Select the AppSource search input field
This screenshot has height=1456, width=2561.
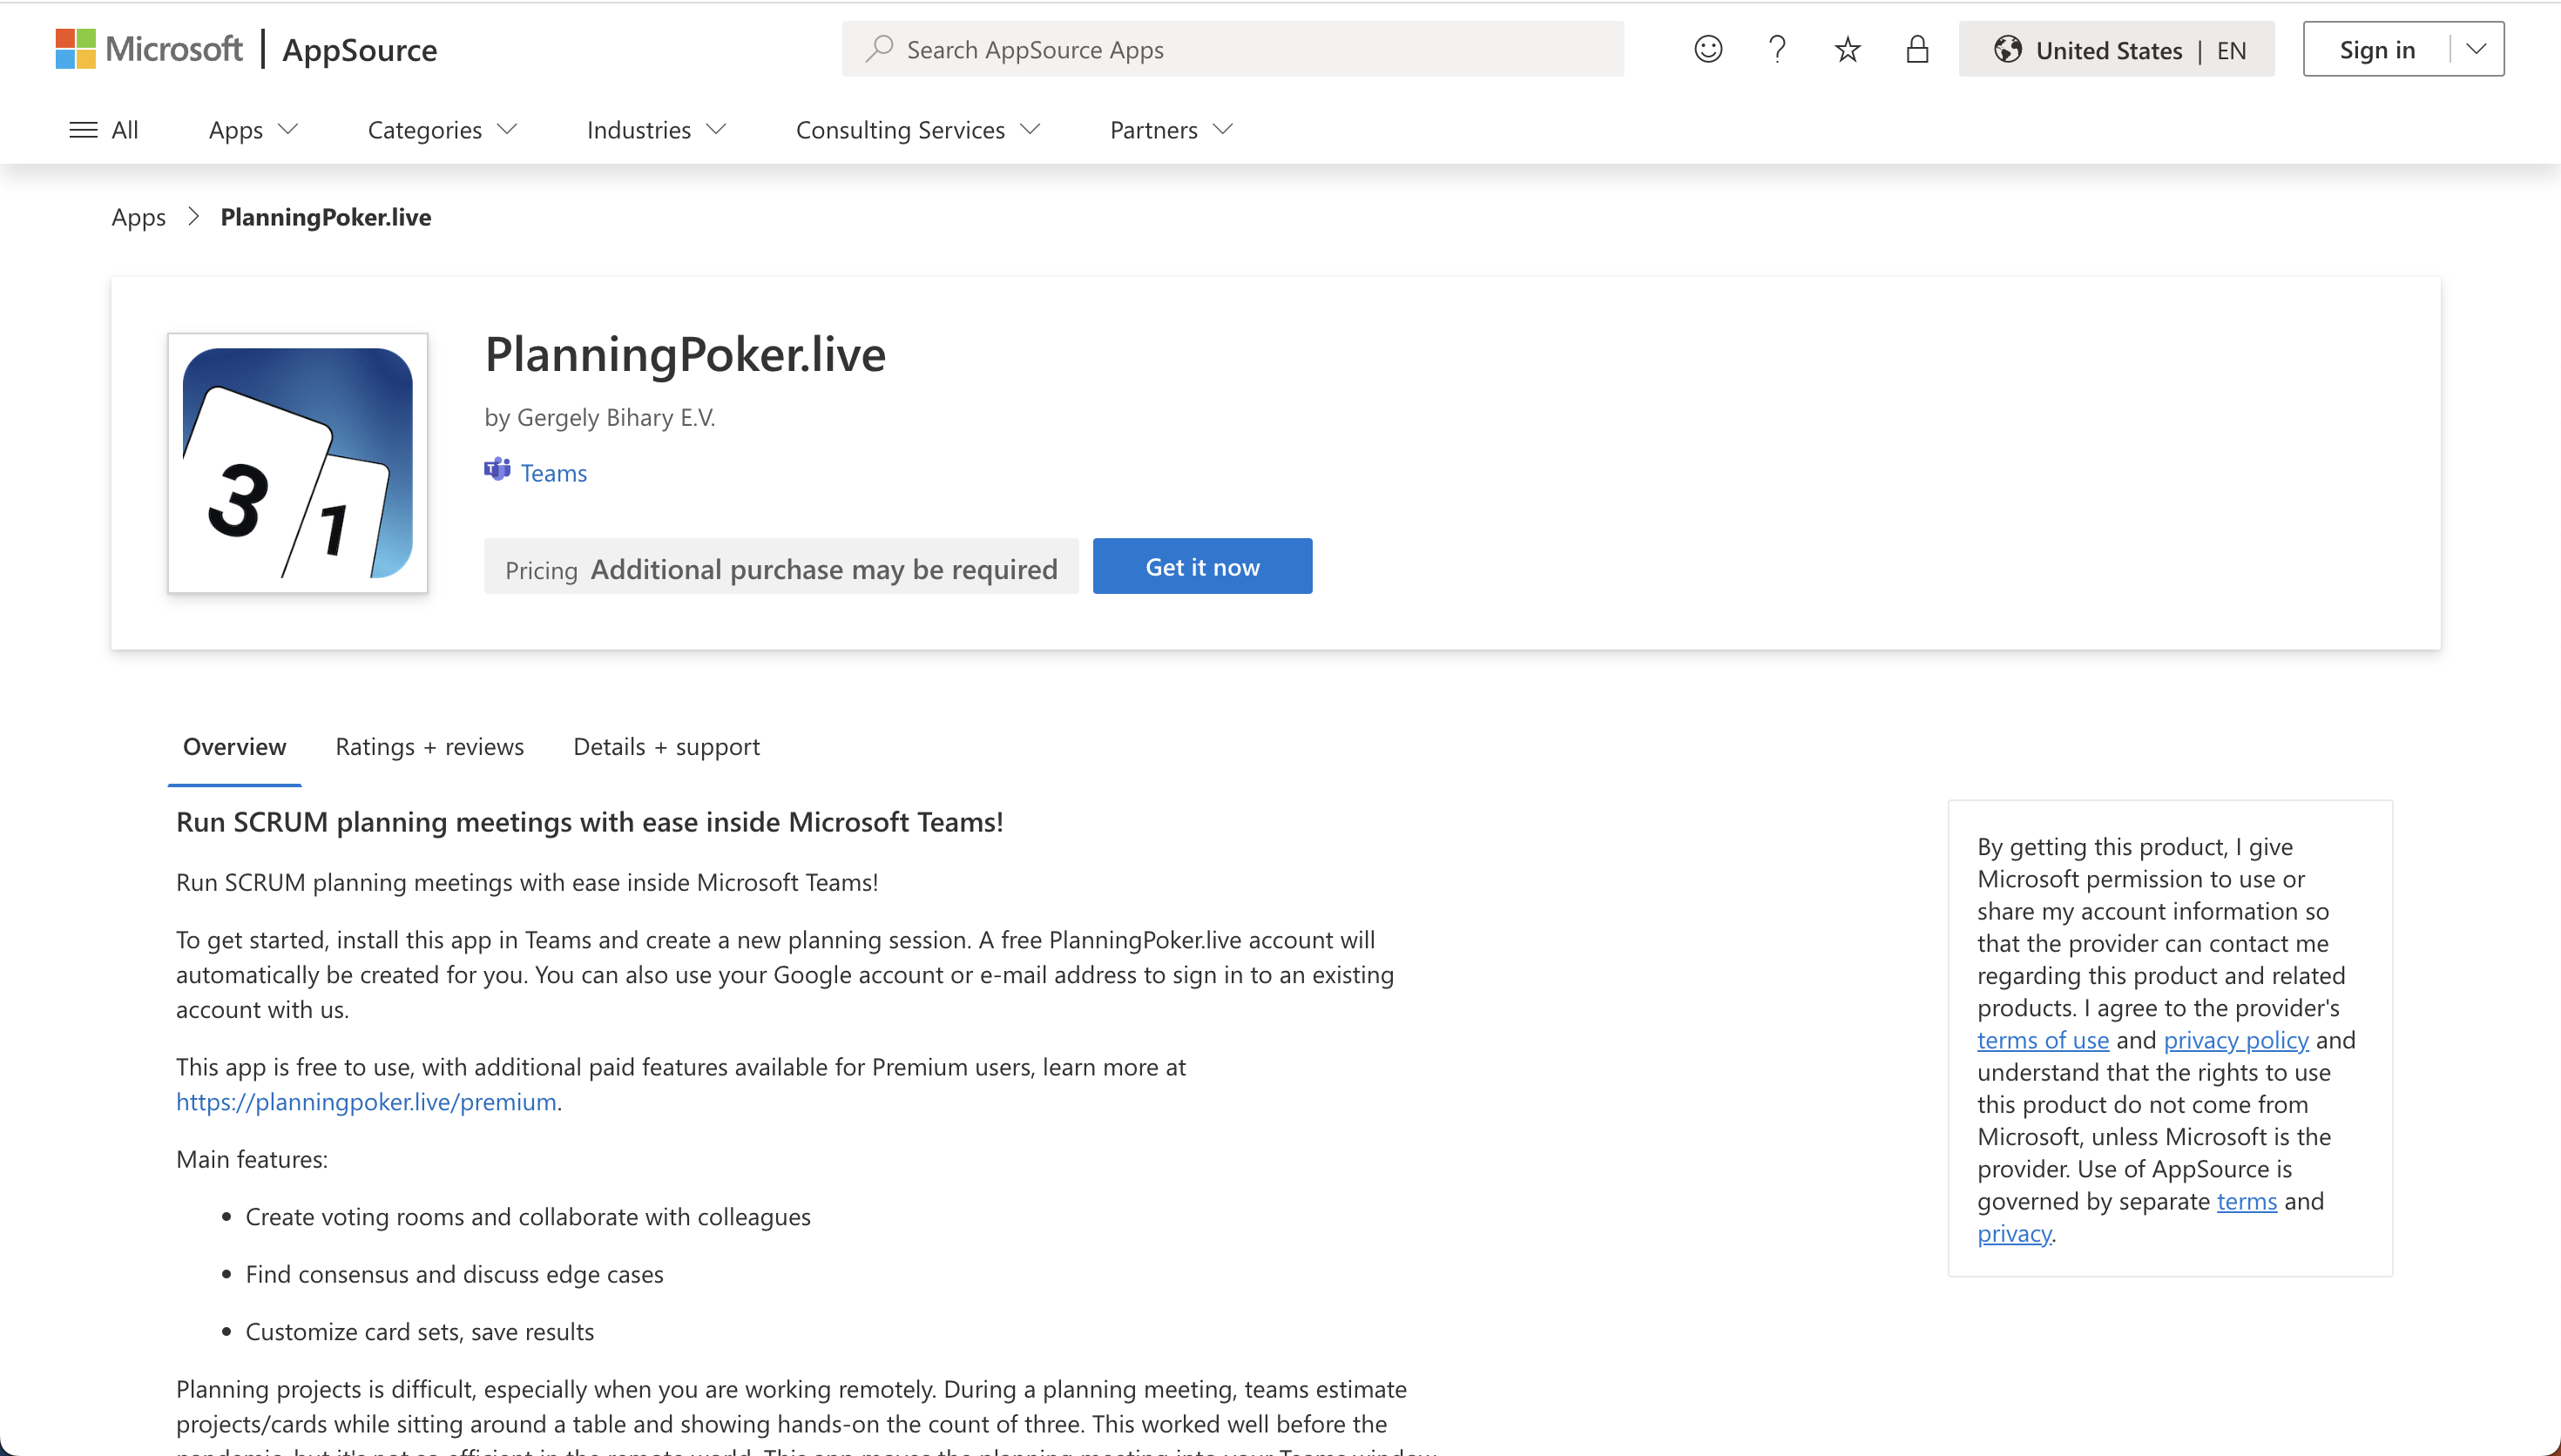(x=1231, y=48)
